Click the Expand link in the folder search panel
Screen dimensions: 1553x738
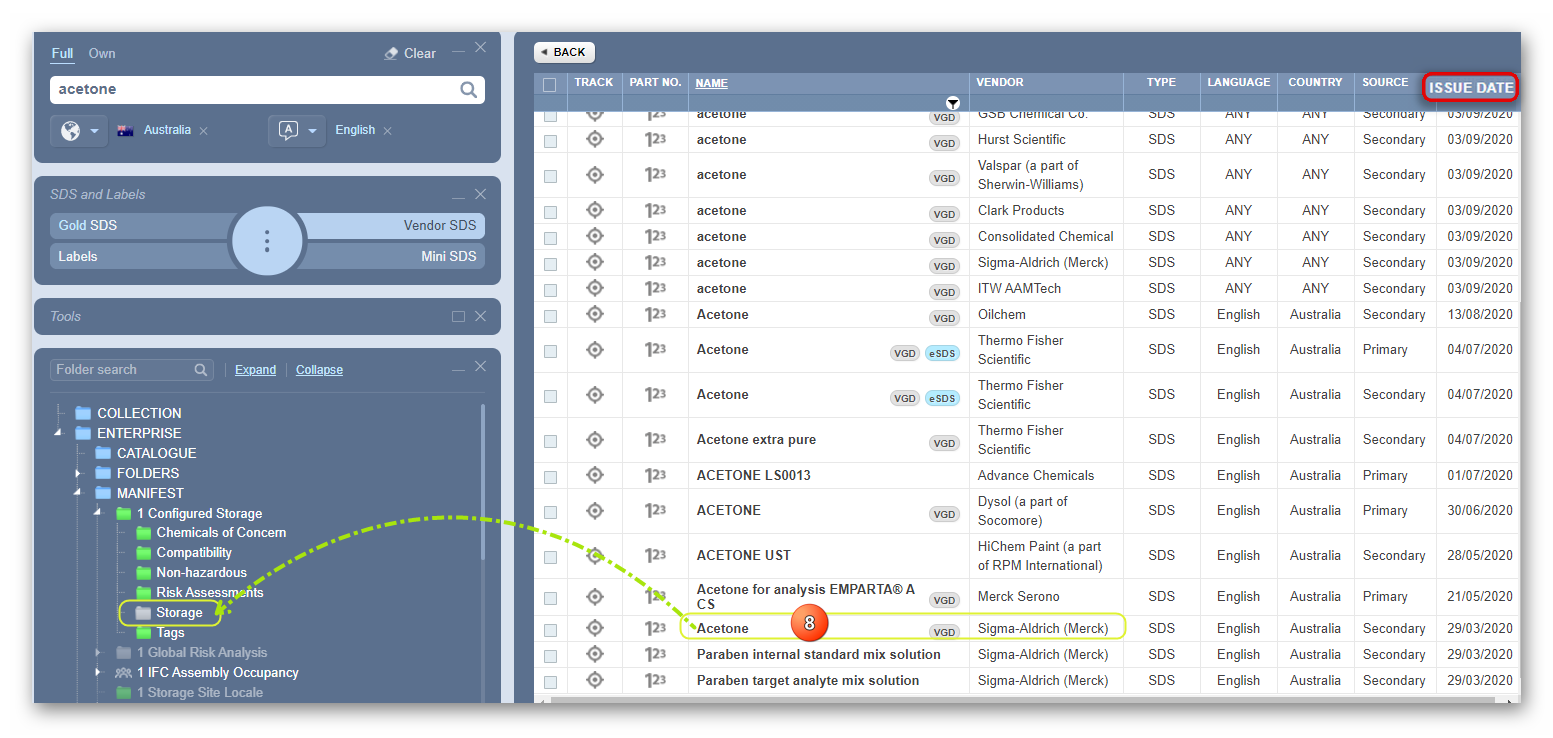click(x=255, y=369)
